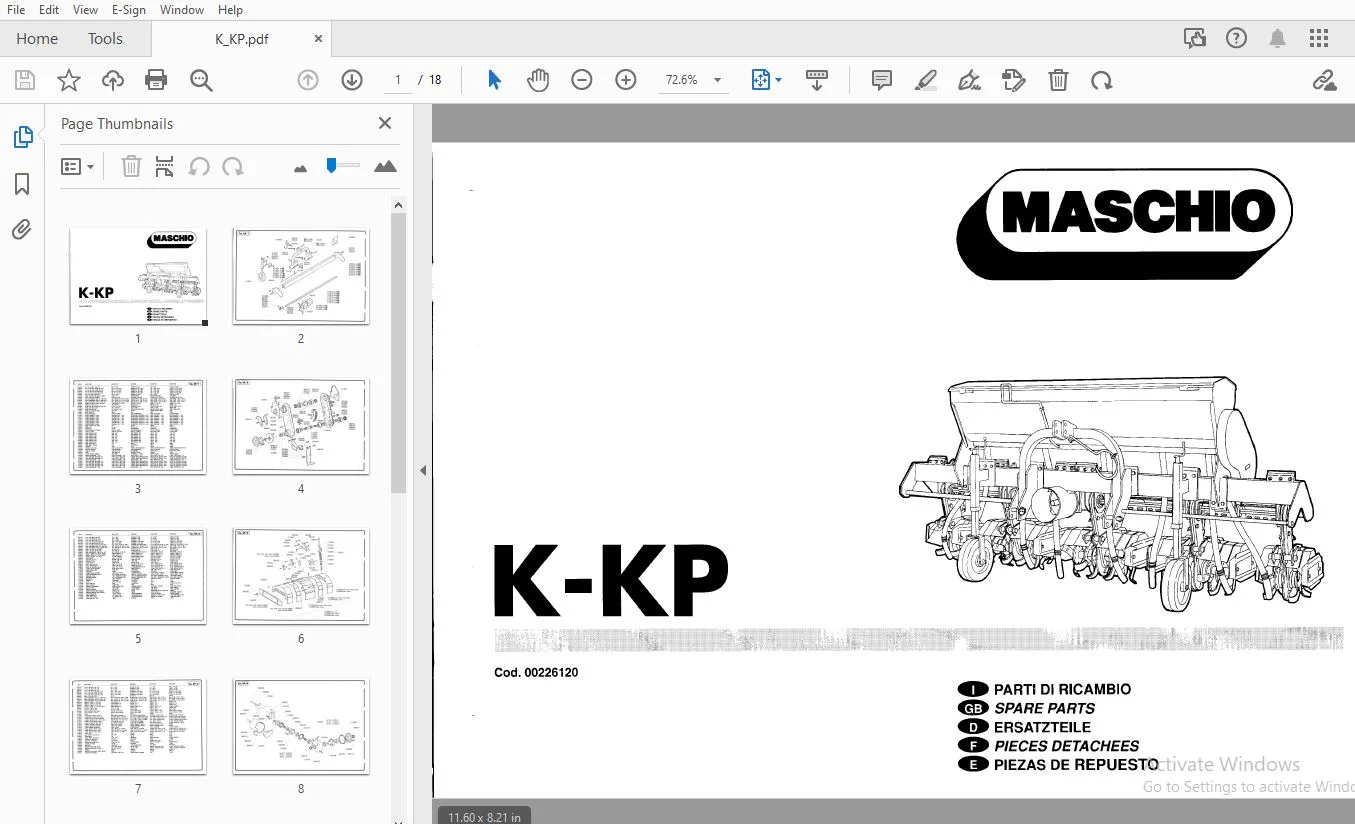
Task: Delete the page with the toolbar trash icon
Action: (1058, 80)
